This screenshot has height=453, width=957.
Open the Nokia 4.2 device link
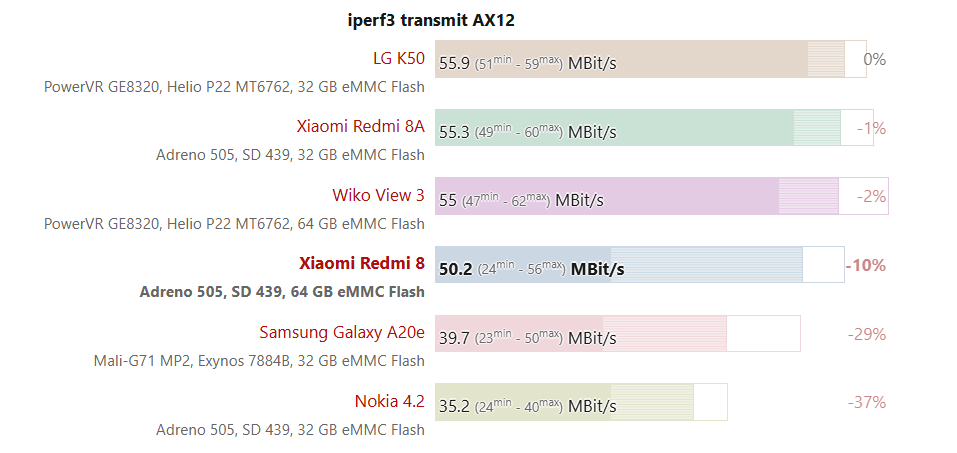(389, 401)
